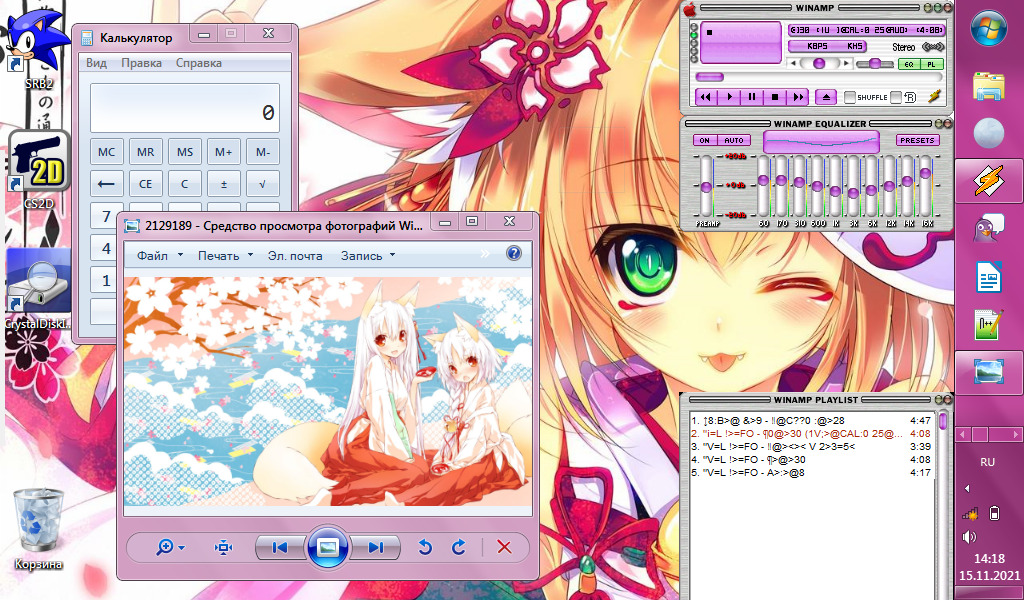1024x600 pixels.
Task: Click the equalizer PREAMP slider
Action: coord(706,187)
